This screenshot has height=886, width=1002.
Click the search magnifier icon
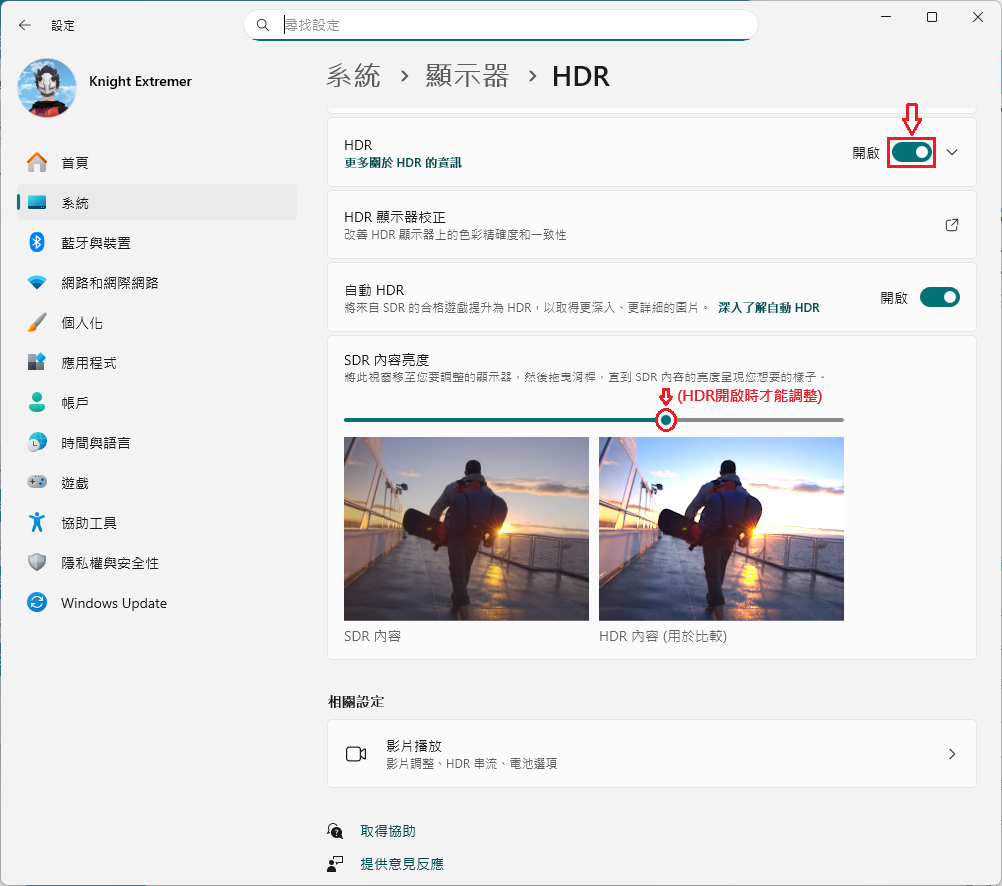click(x=263, y=25)
